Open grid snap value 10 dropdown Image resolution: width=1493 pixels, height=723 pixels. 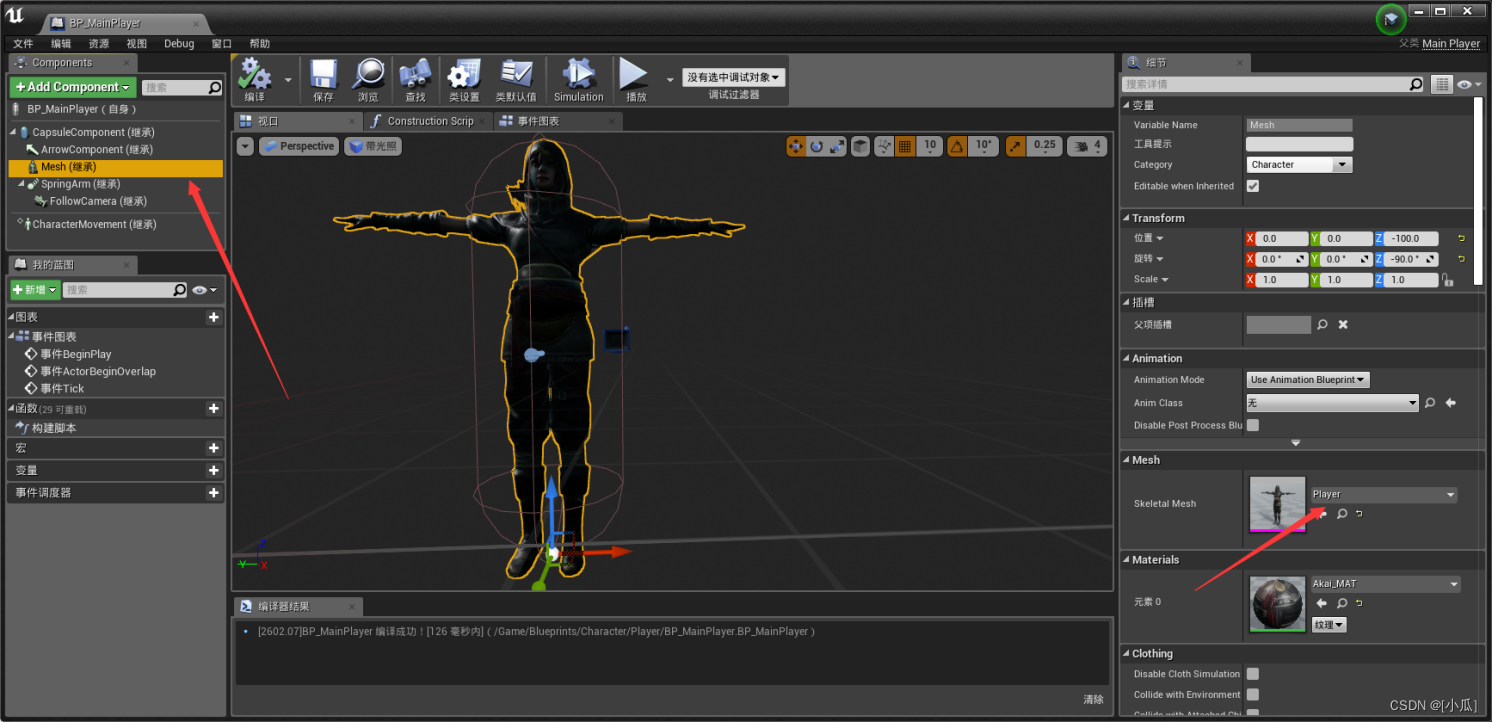pyautogui.click(x=930, y=146)
